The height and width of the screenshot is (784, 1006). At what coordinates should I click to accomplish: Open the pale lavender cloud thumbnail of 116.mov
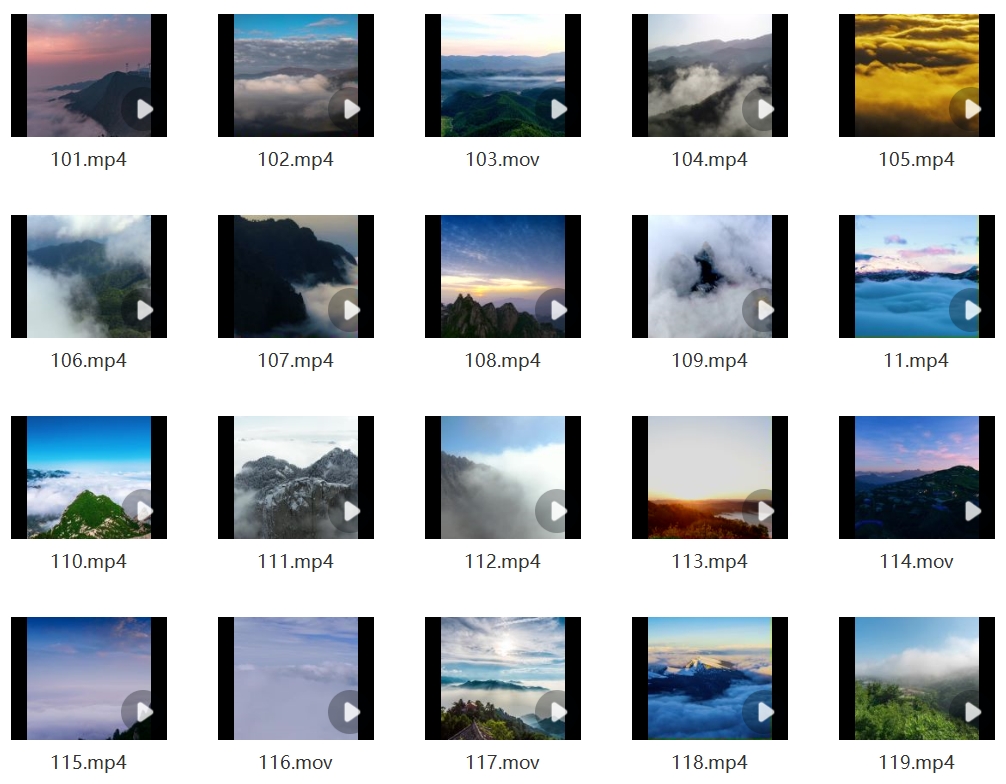296,678
